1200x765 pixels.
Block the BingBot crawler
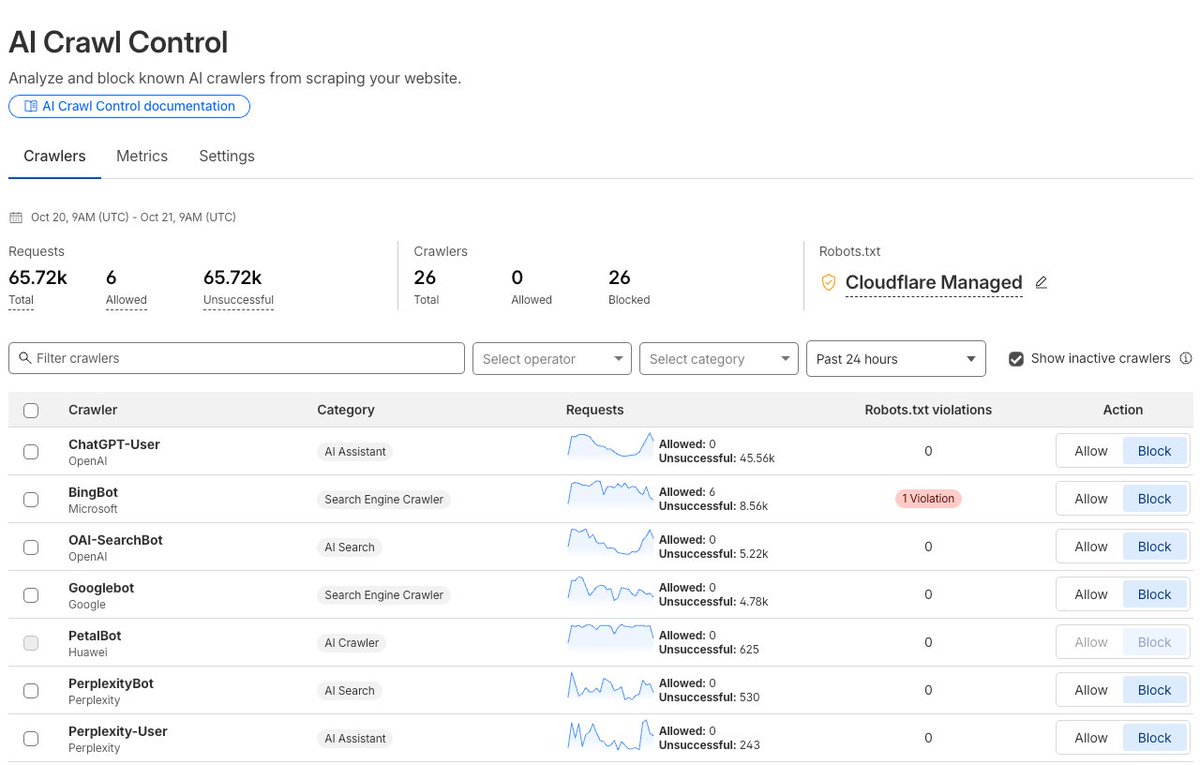pos(1154,499)
